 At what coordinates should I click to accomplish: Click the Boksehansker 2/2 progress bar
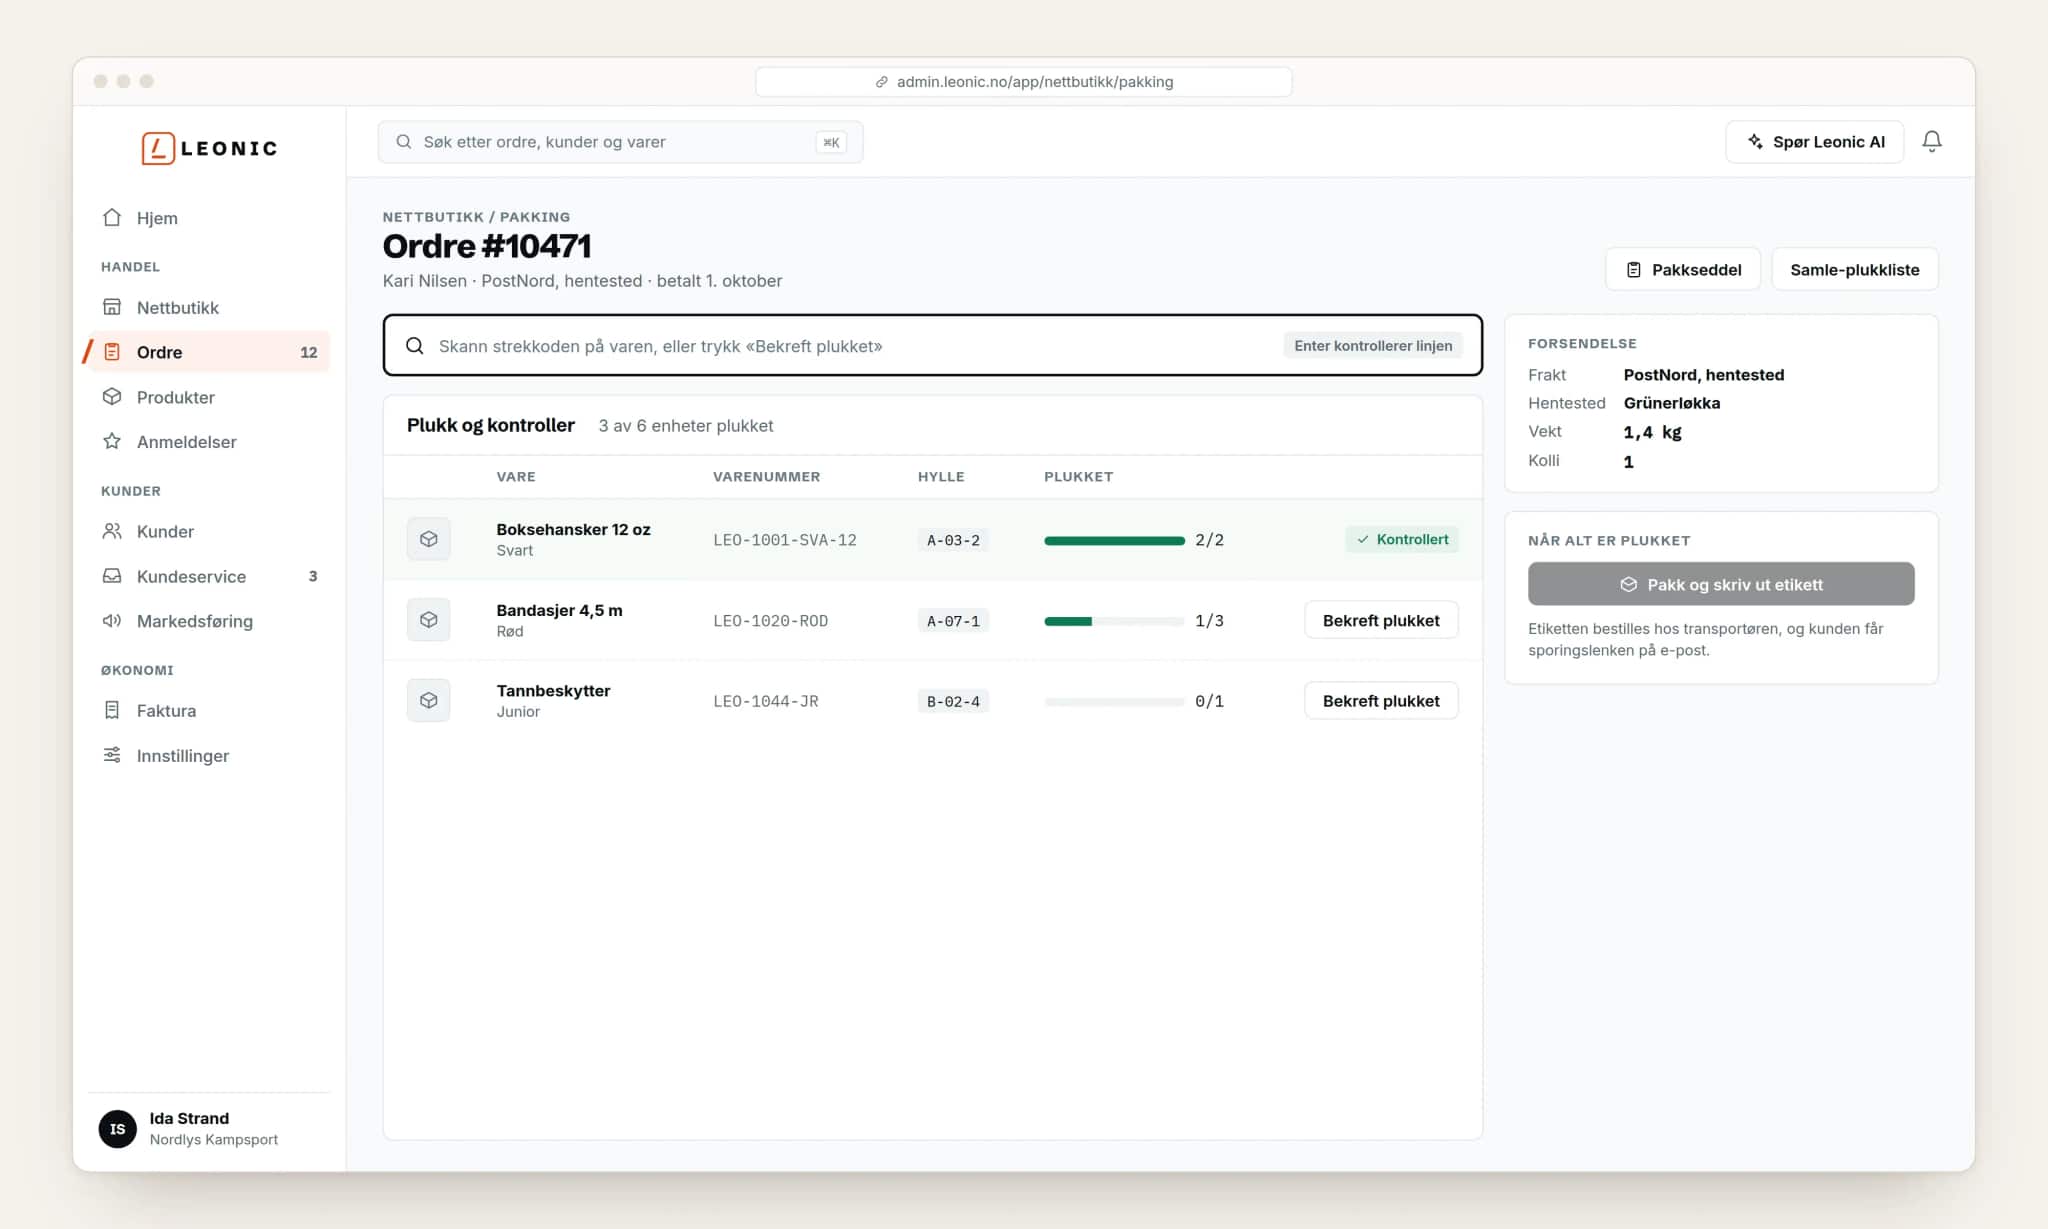point(1114,540)
